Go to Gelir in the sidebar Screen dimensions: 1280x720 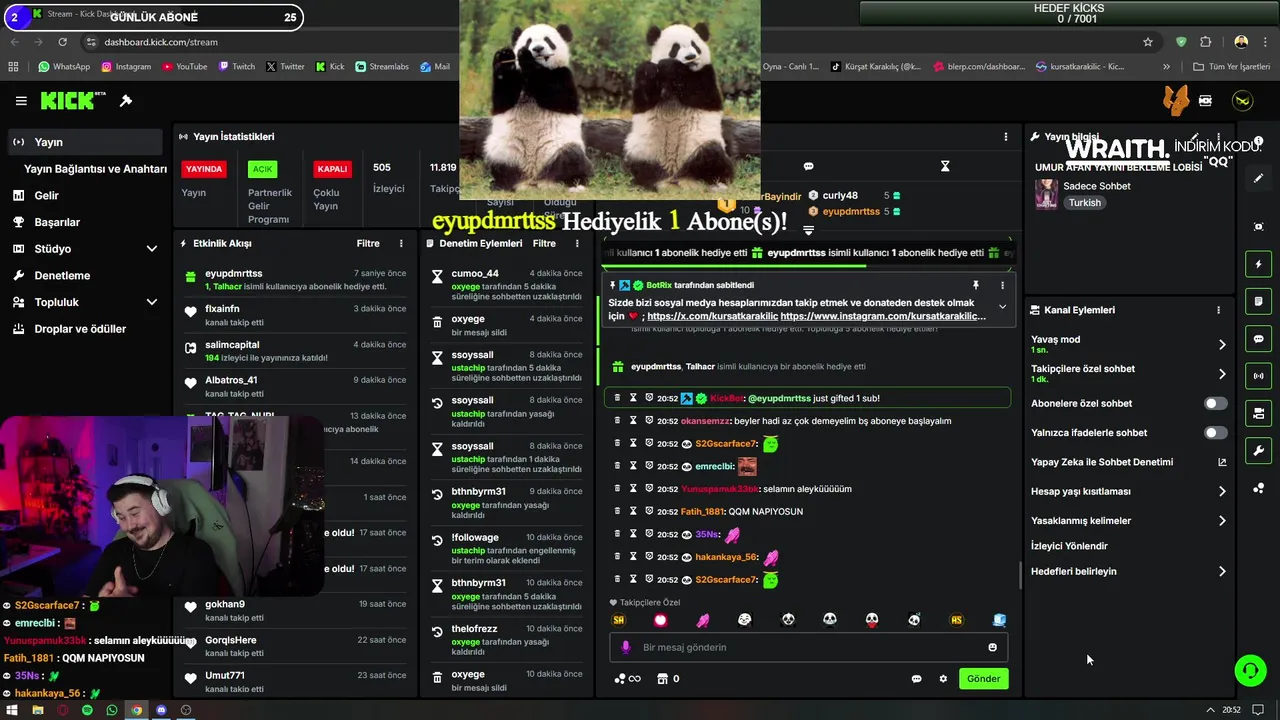click(x=46, y=196)
